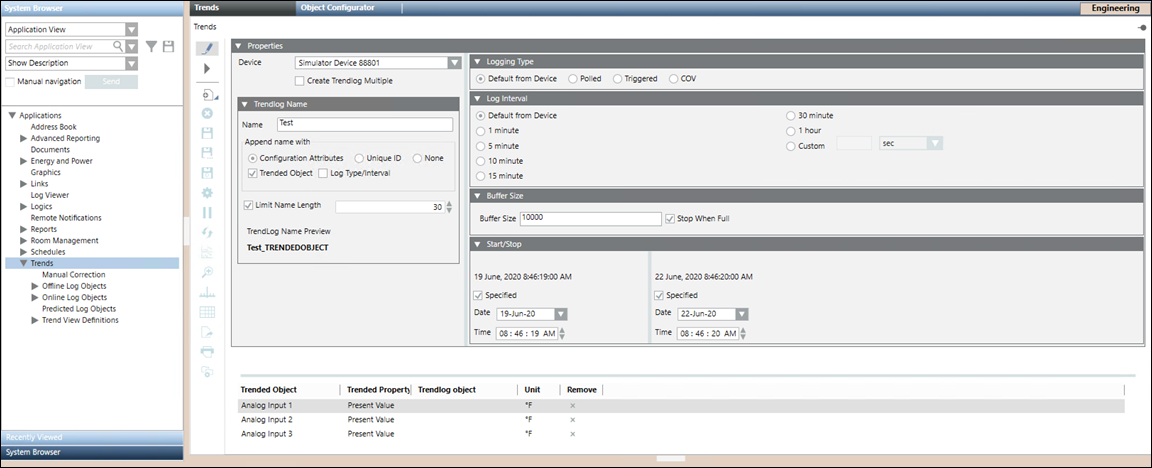Select the Polled logging type
The height and width of the screenshot is (468, 1152).
(x=572, y=78)
